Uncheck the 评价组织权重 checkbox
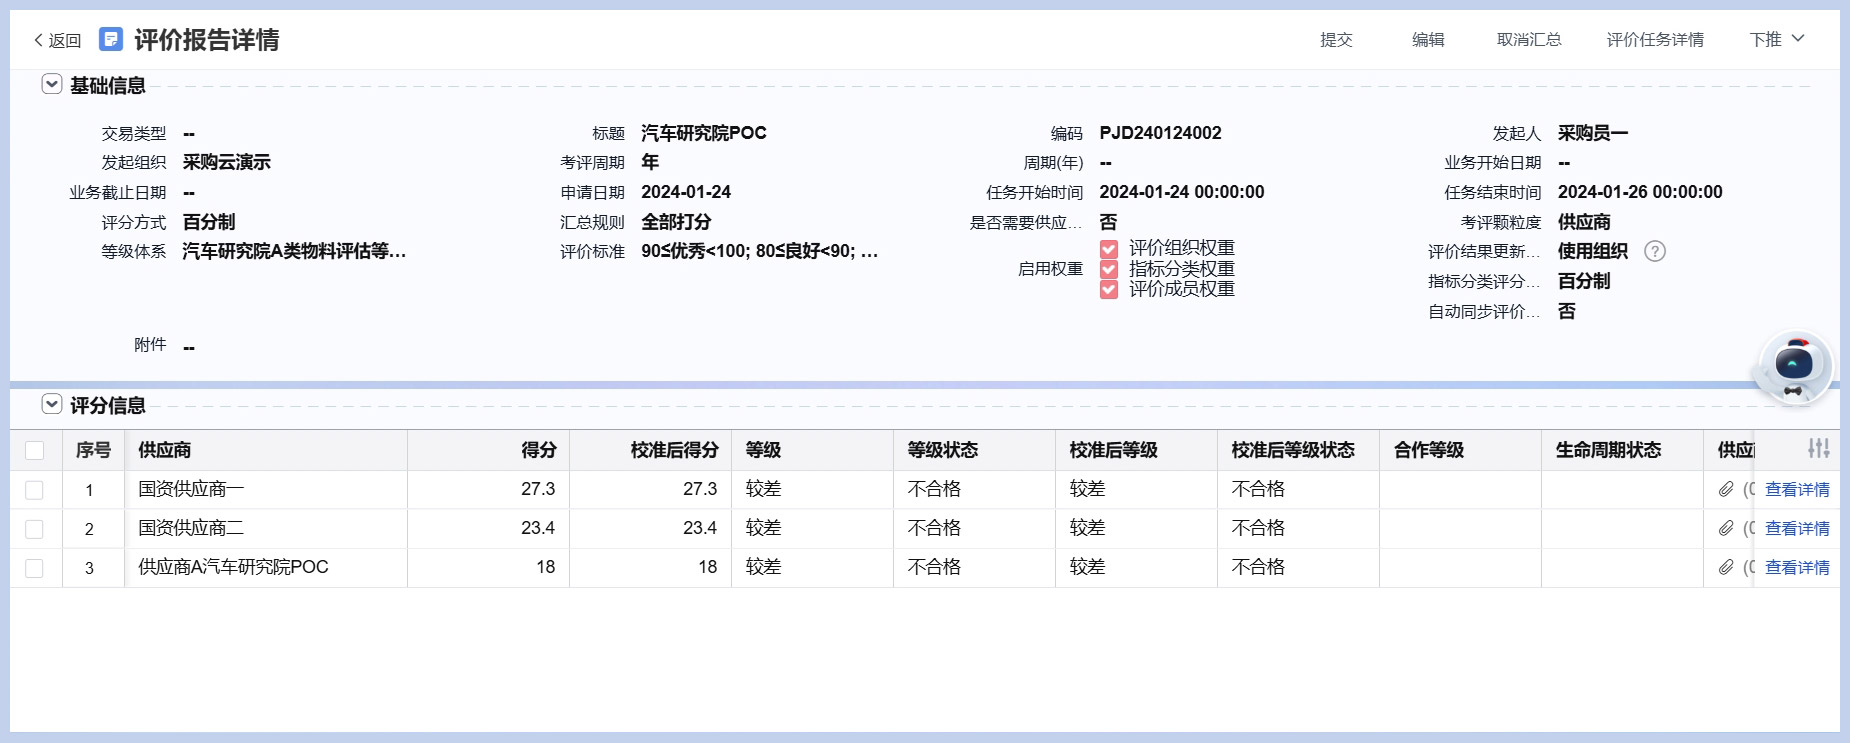Screen dimensions: 1850x743 [1108, 249]
